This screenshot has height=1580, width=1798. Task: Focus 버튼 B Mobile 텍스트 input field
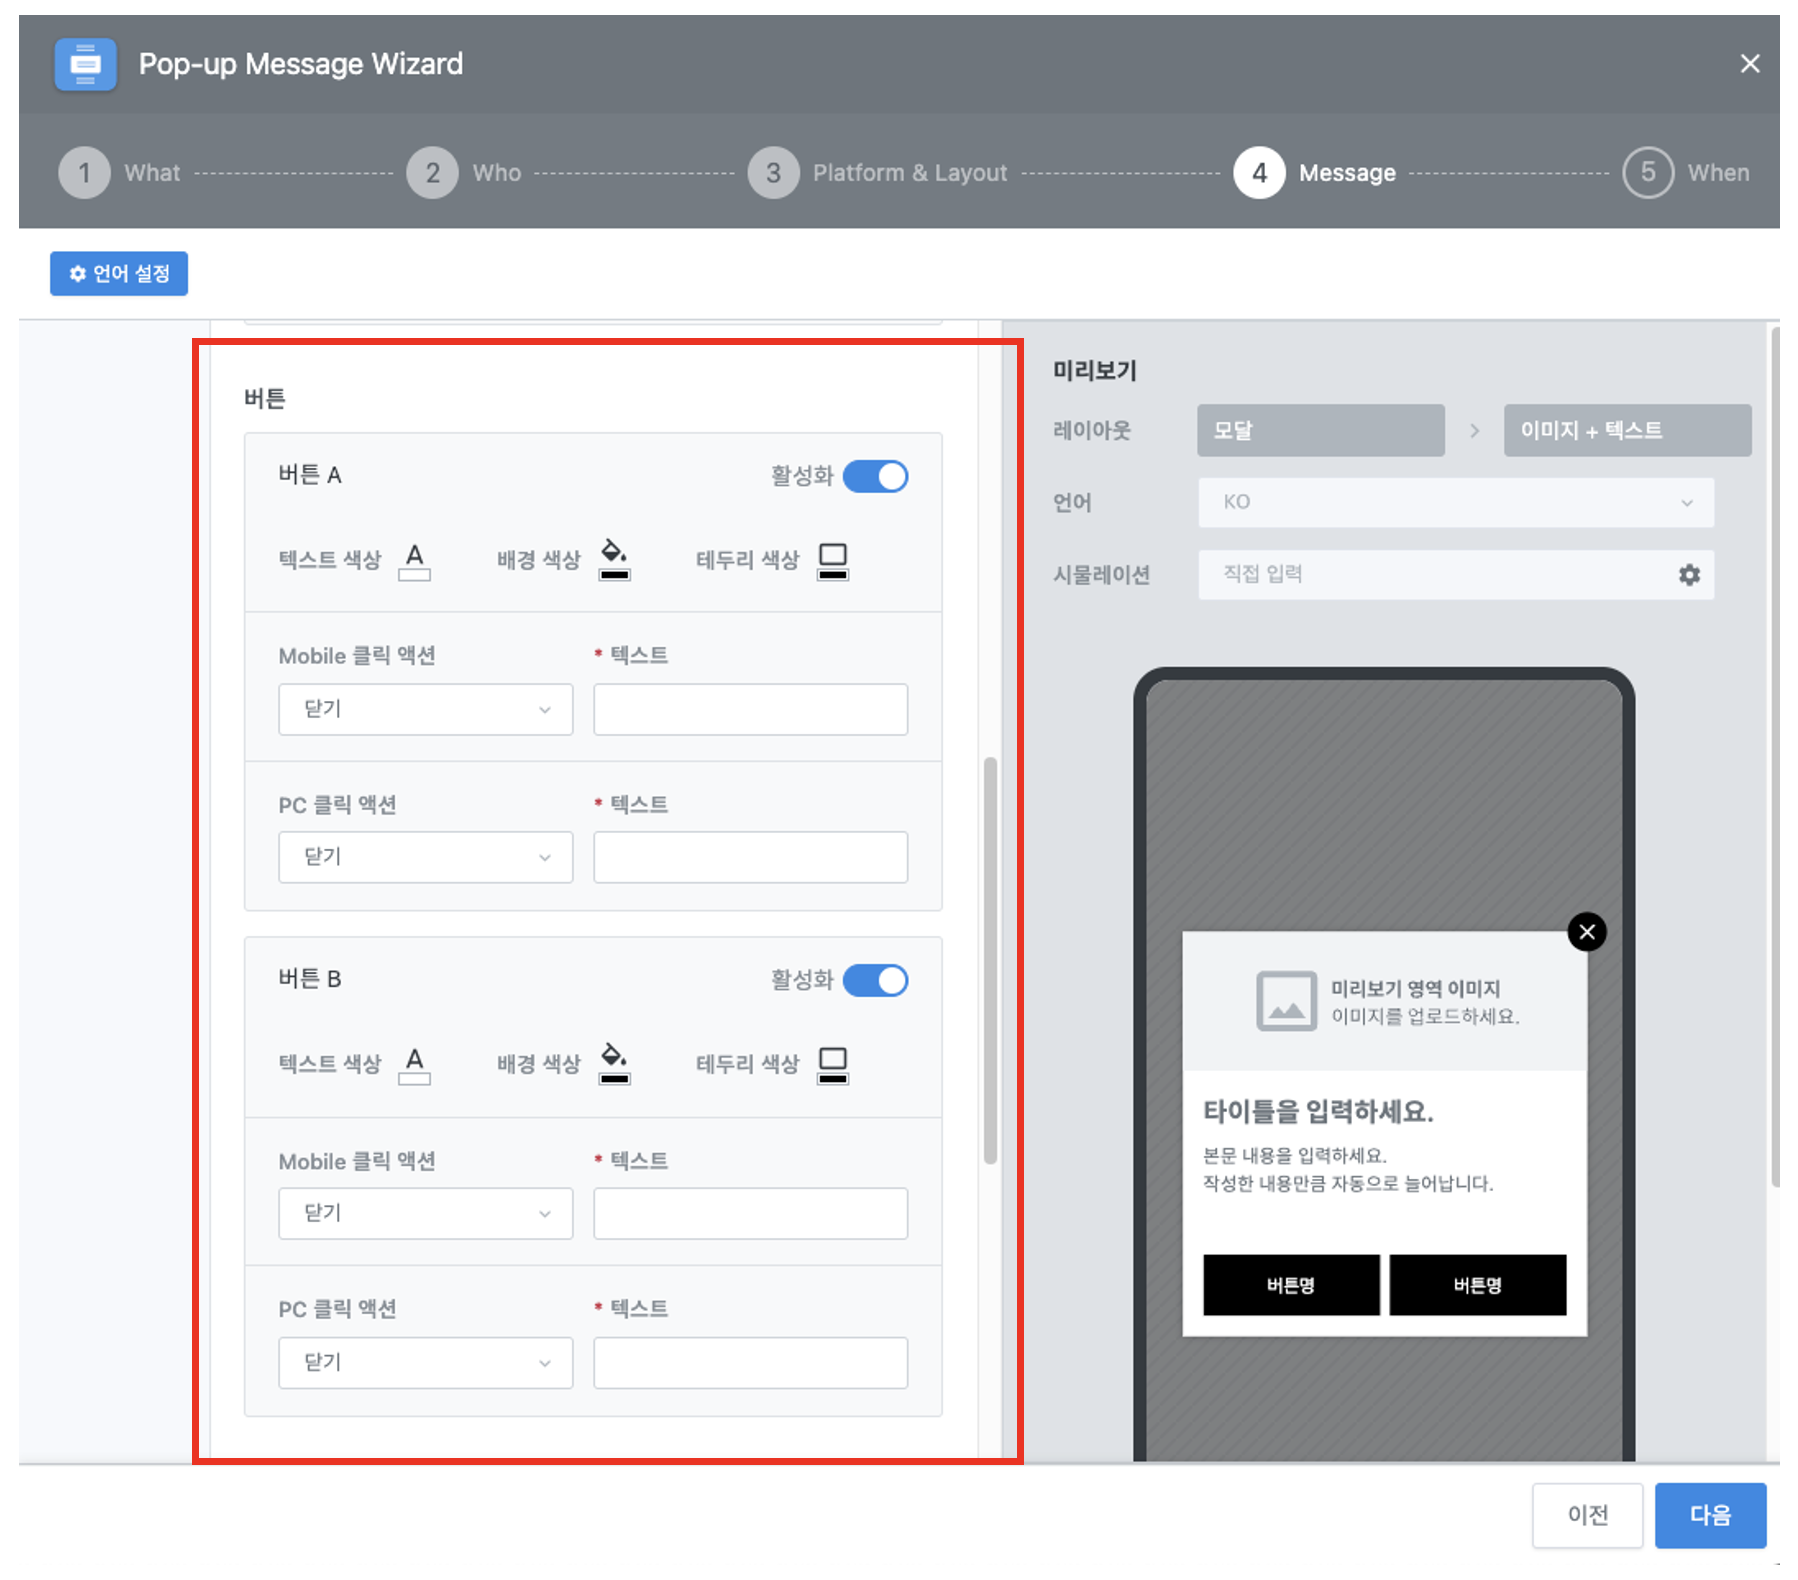tap(750, 1213)
